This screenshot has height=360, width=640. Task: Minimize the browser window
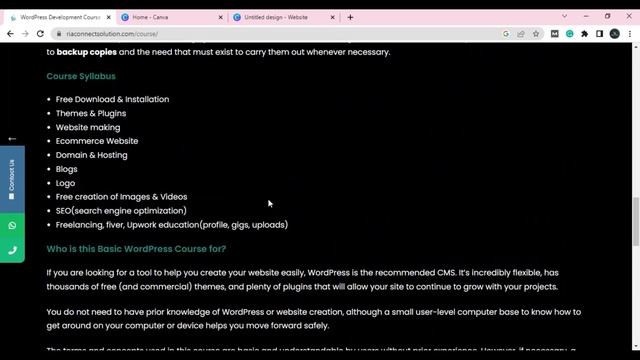tap(586, 16)
